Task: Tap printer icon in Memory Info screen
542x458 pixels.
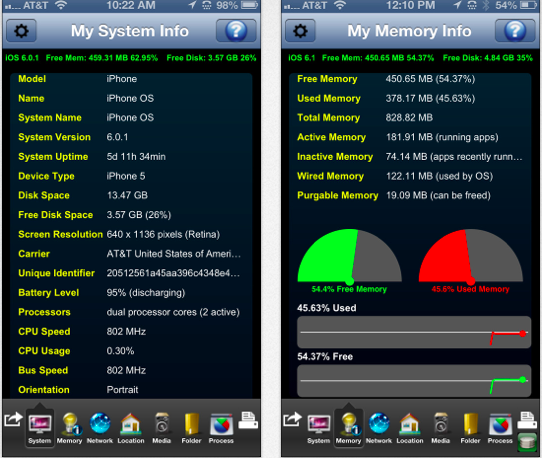Action: click(x=527, y=420)
